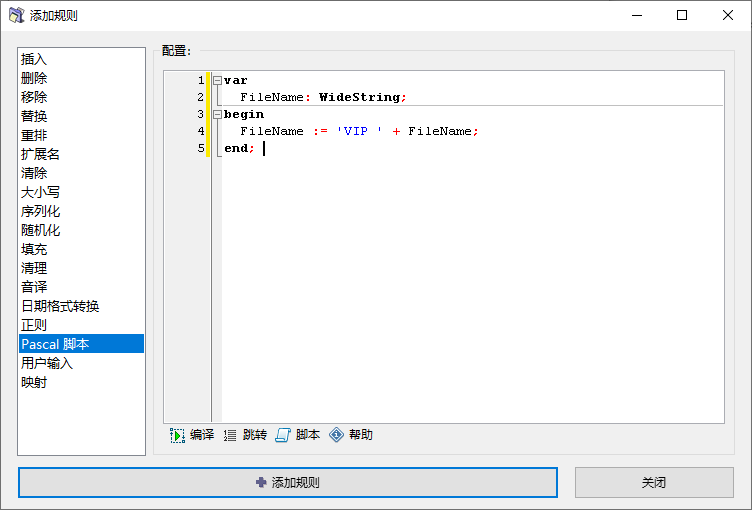Collapse the begin code block
752x510 pixels.
(217, 114)
